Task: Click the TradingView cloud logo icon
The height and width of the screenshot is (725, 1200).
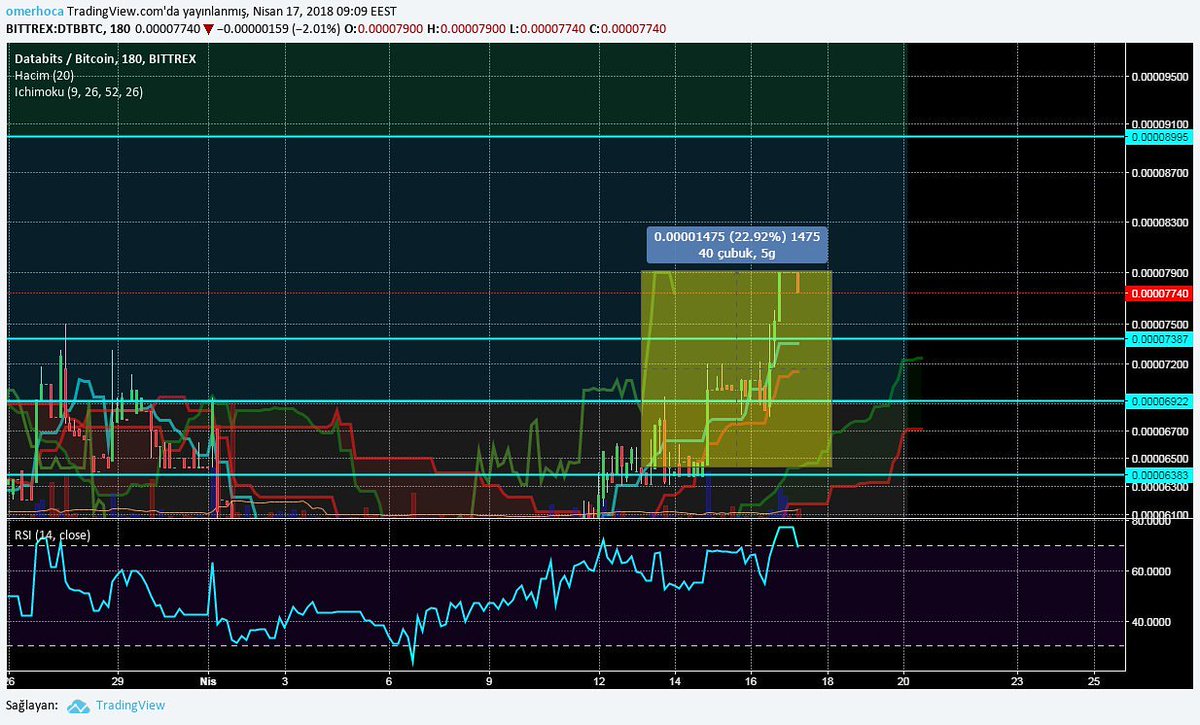Action: [77, 705]
